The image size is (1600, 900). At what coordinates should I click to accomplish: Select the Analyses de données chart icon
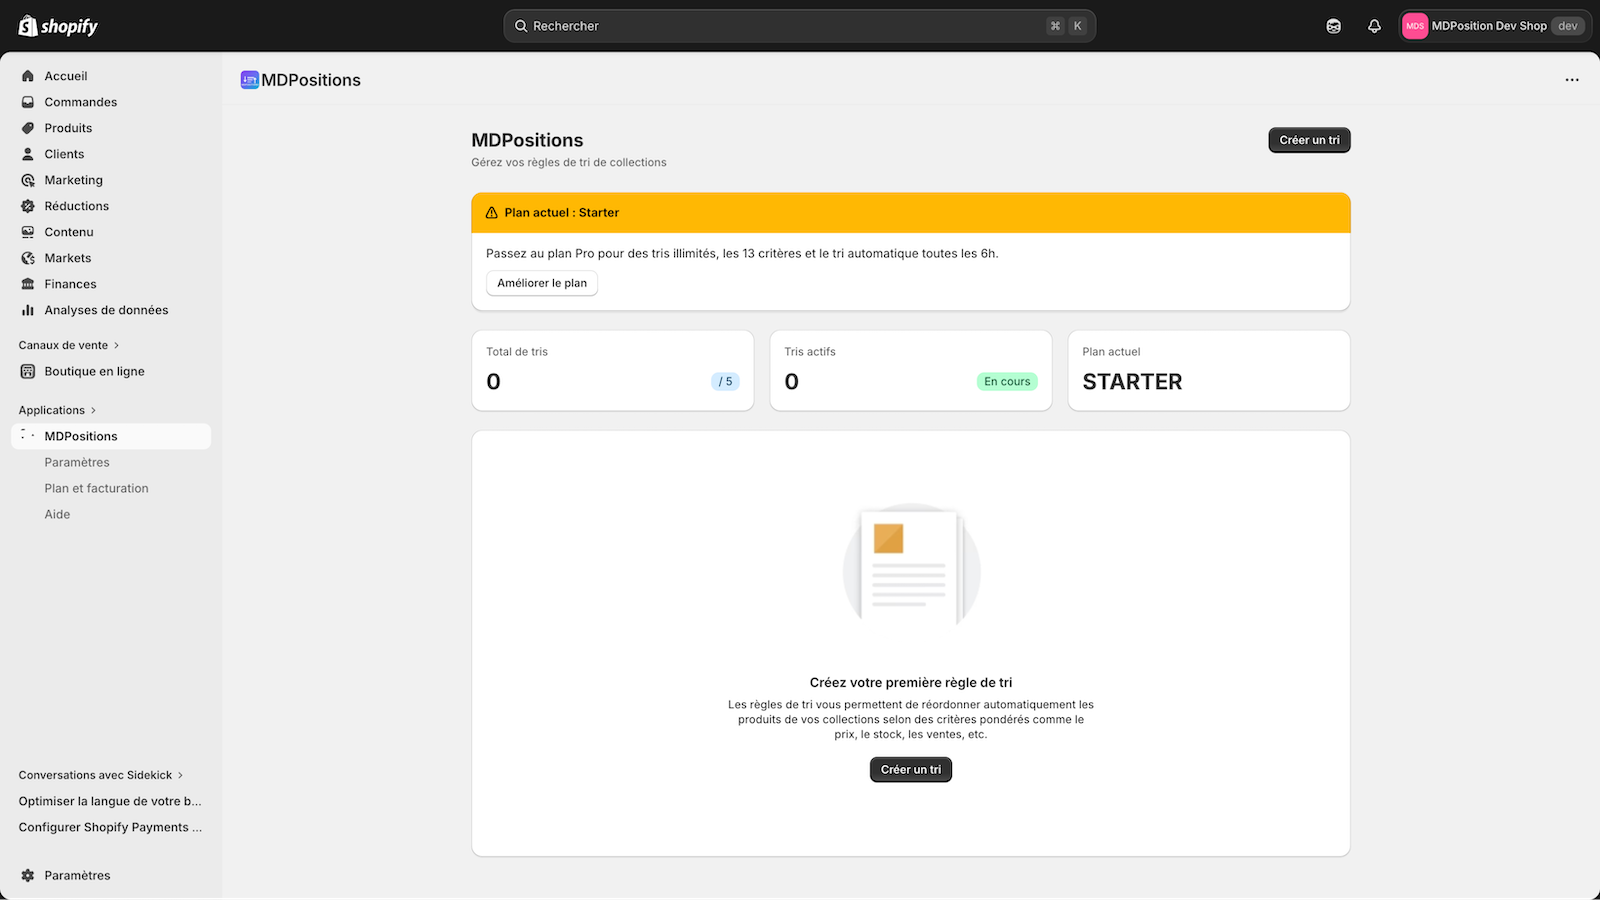click(28, 310)
